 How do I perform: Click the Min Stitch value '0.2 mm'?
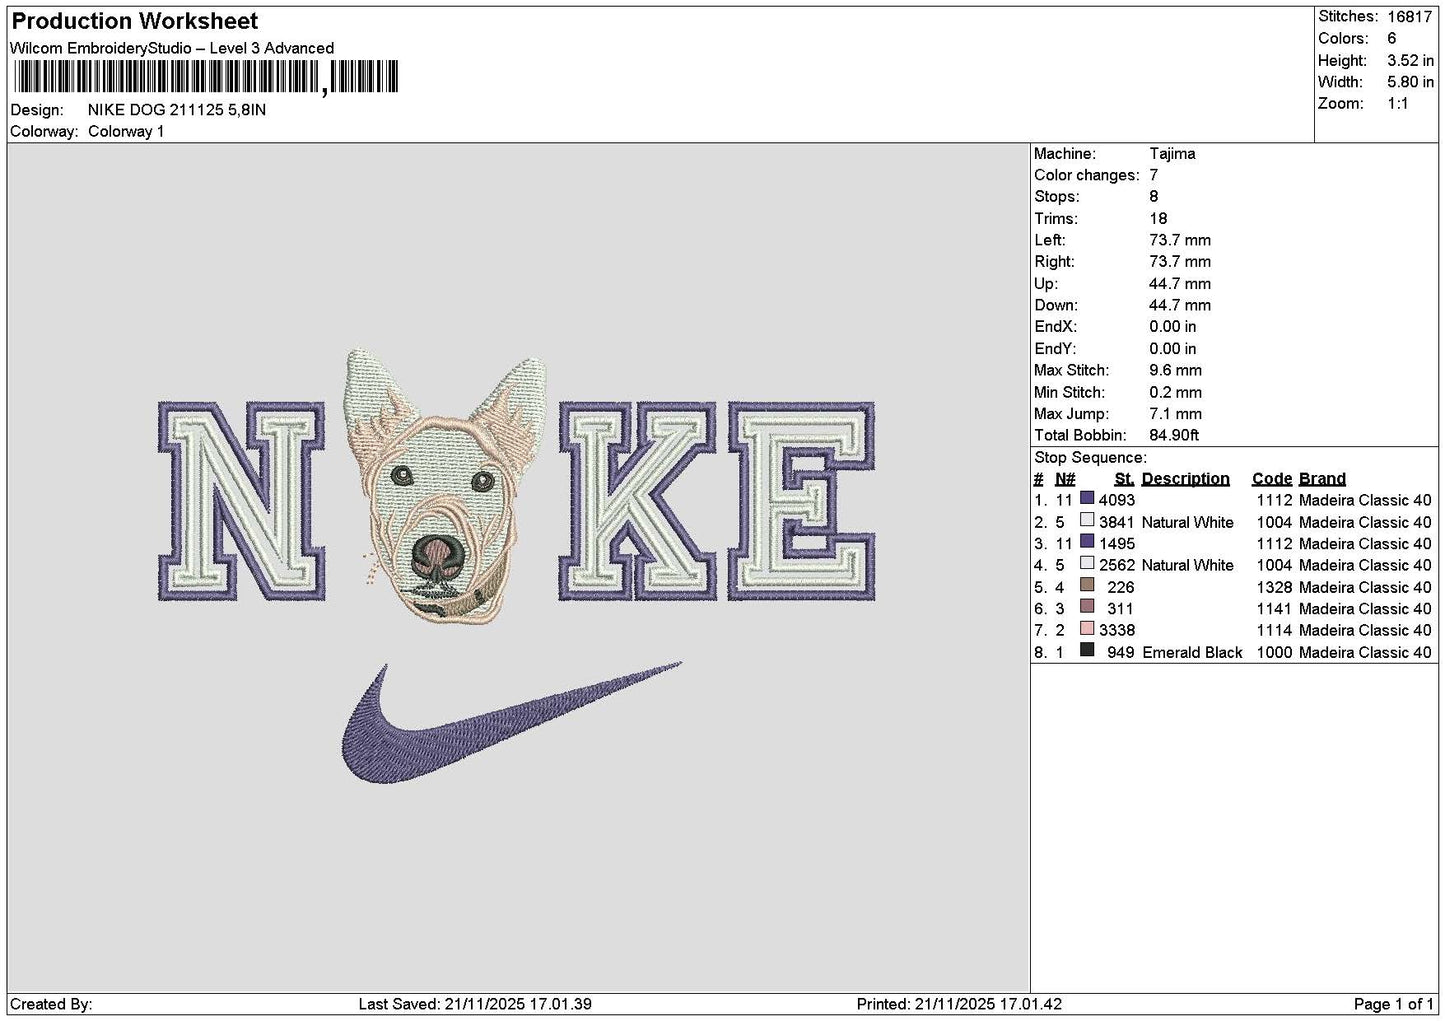pyautogui.click(x=1175, y=392)
